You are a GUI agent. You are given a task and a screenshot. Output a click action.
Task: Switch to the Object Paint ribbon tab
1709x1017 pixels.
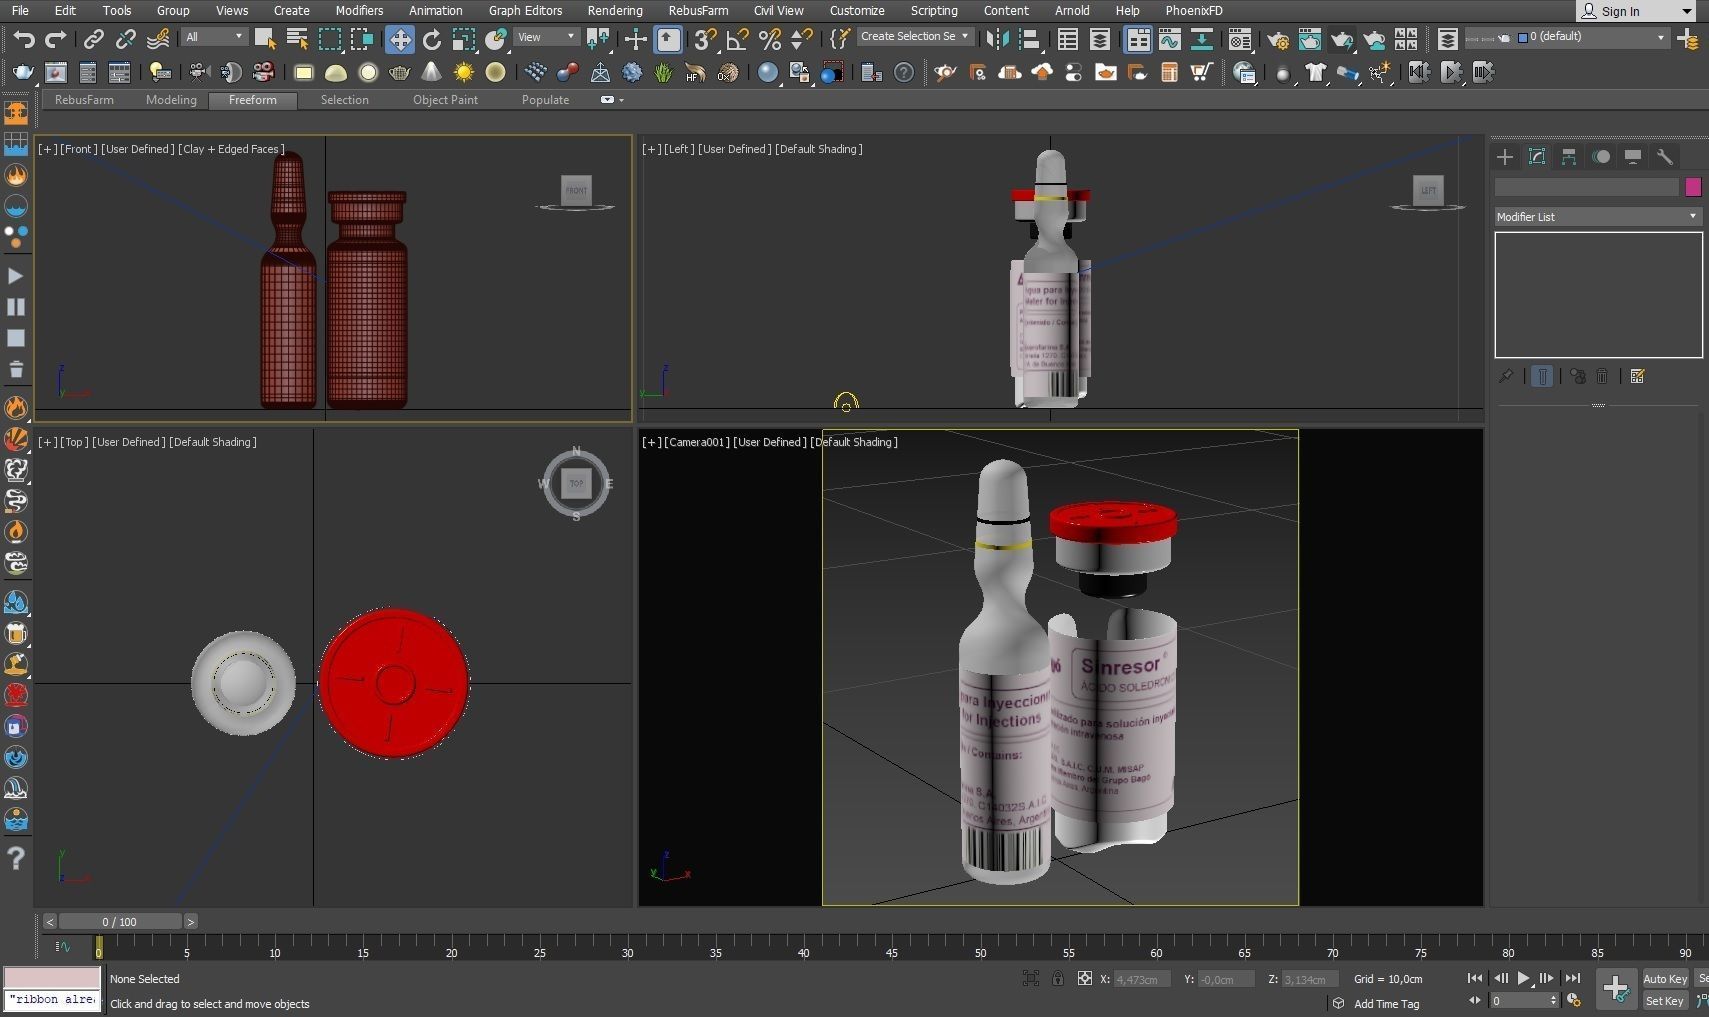pyautogui.click(x=445, y=100)
